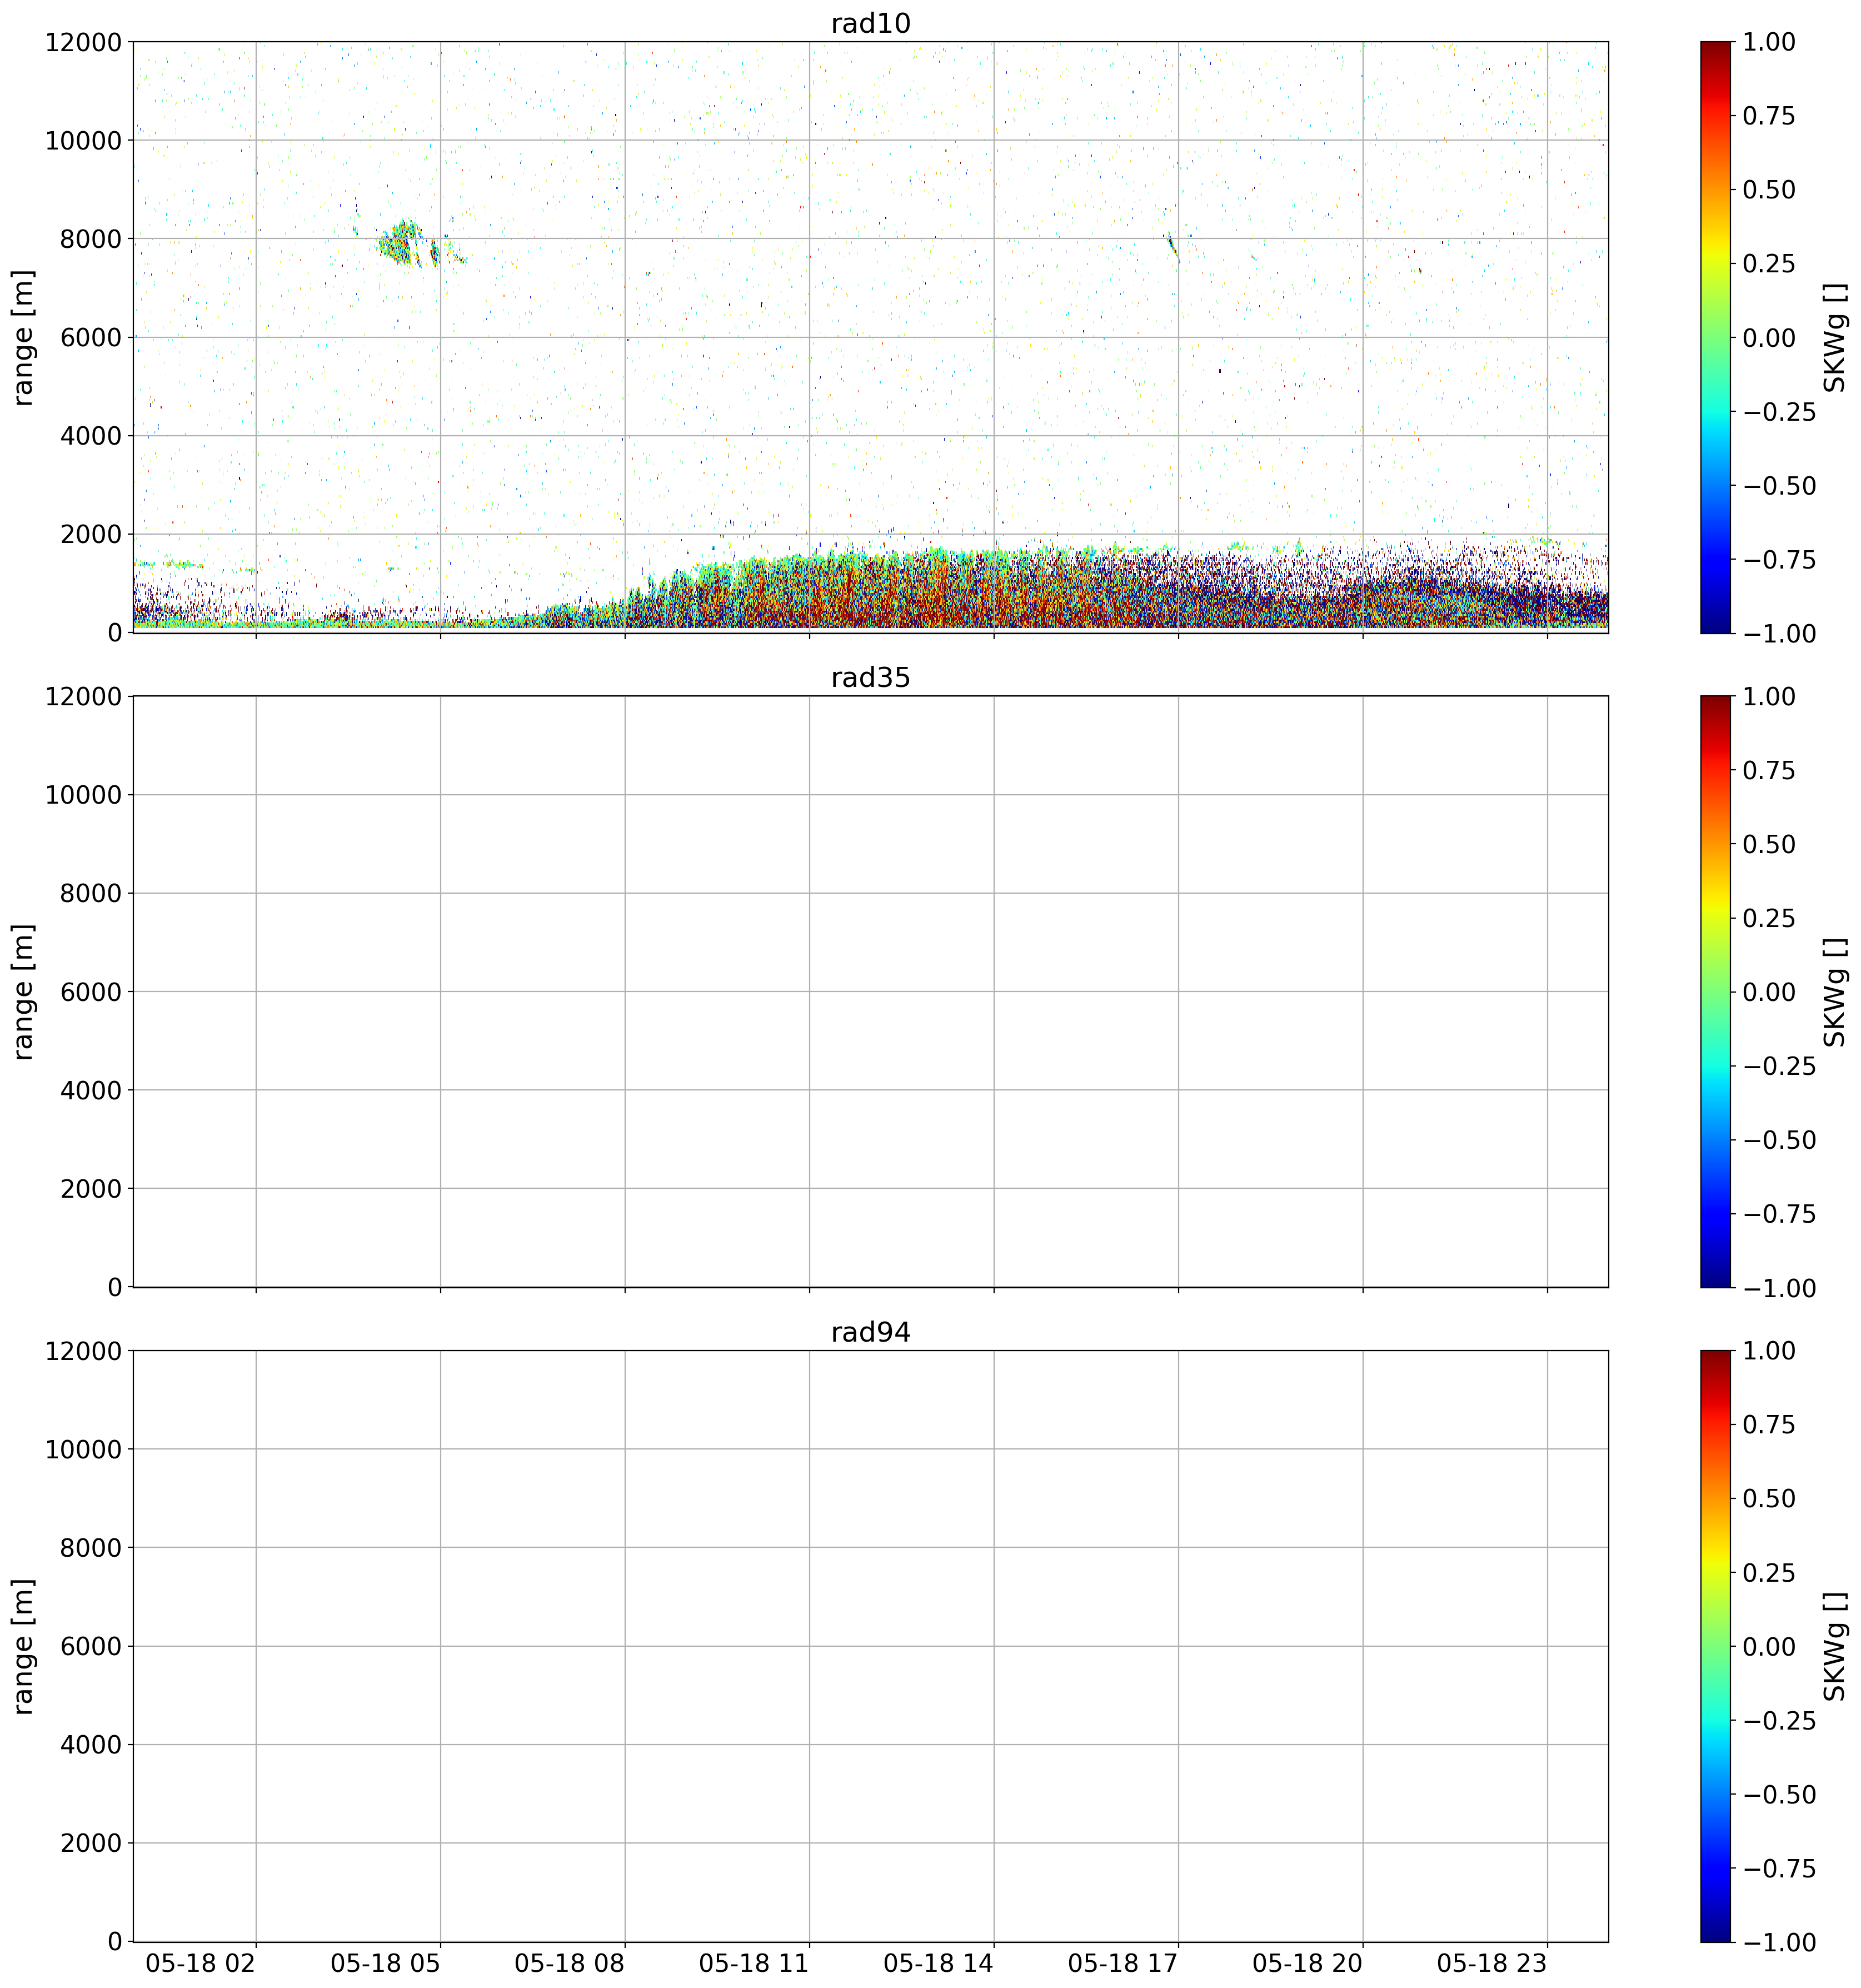The image size is (1861, 1988).
Task: Click the cloud blob near 8000 m in rad10
Action: pos(400,243)
